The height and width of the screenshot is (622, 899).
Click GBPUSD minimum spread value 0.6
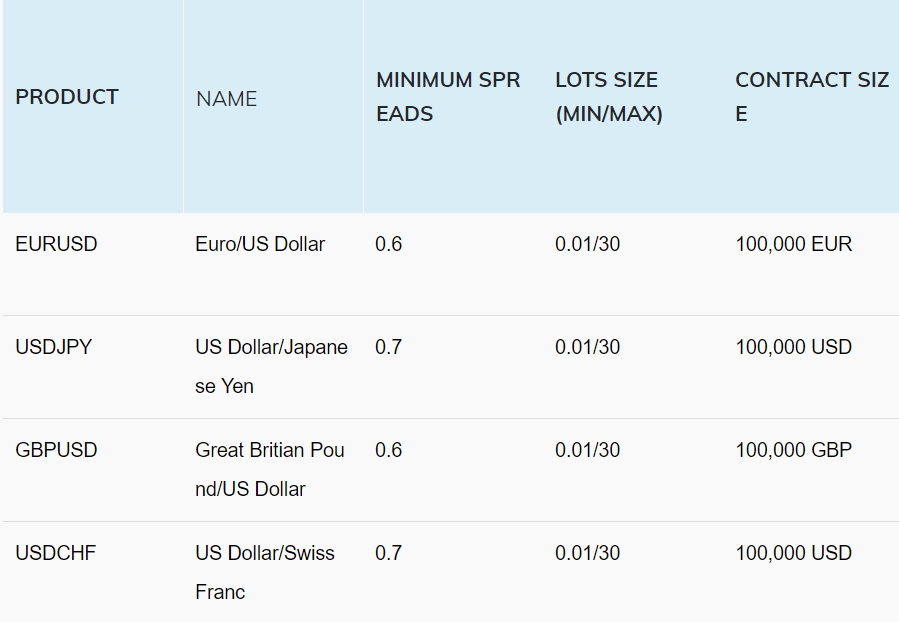pos(388,451)
